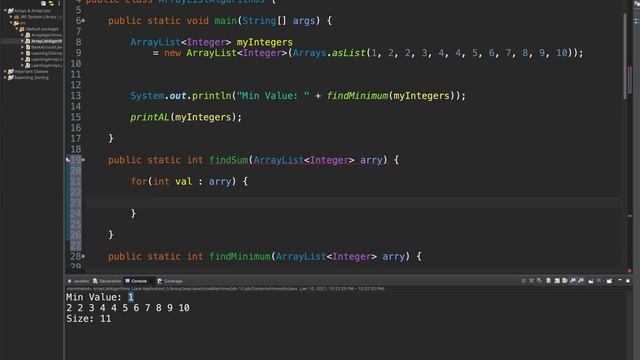Select BankAccount file in the tree

pyautogui.click(x=47, y=47)
